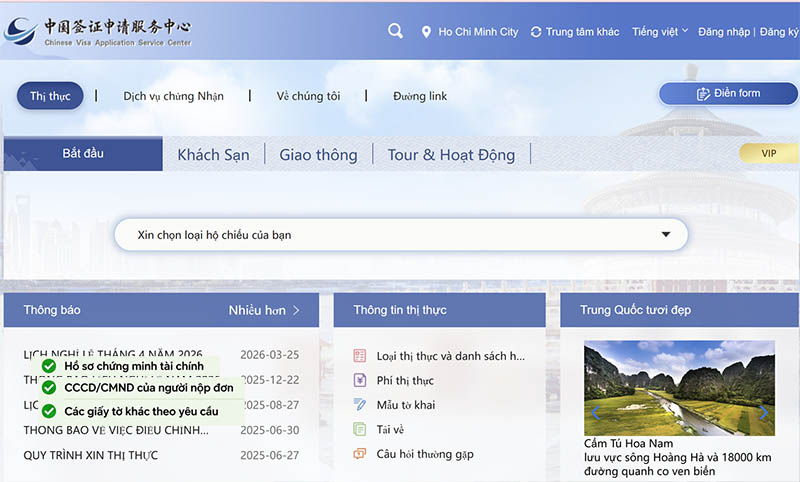
Task: Click green check beside Hồ sơ chứng minh tài chính
Action: coord(49,366)
